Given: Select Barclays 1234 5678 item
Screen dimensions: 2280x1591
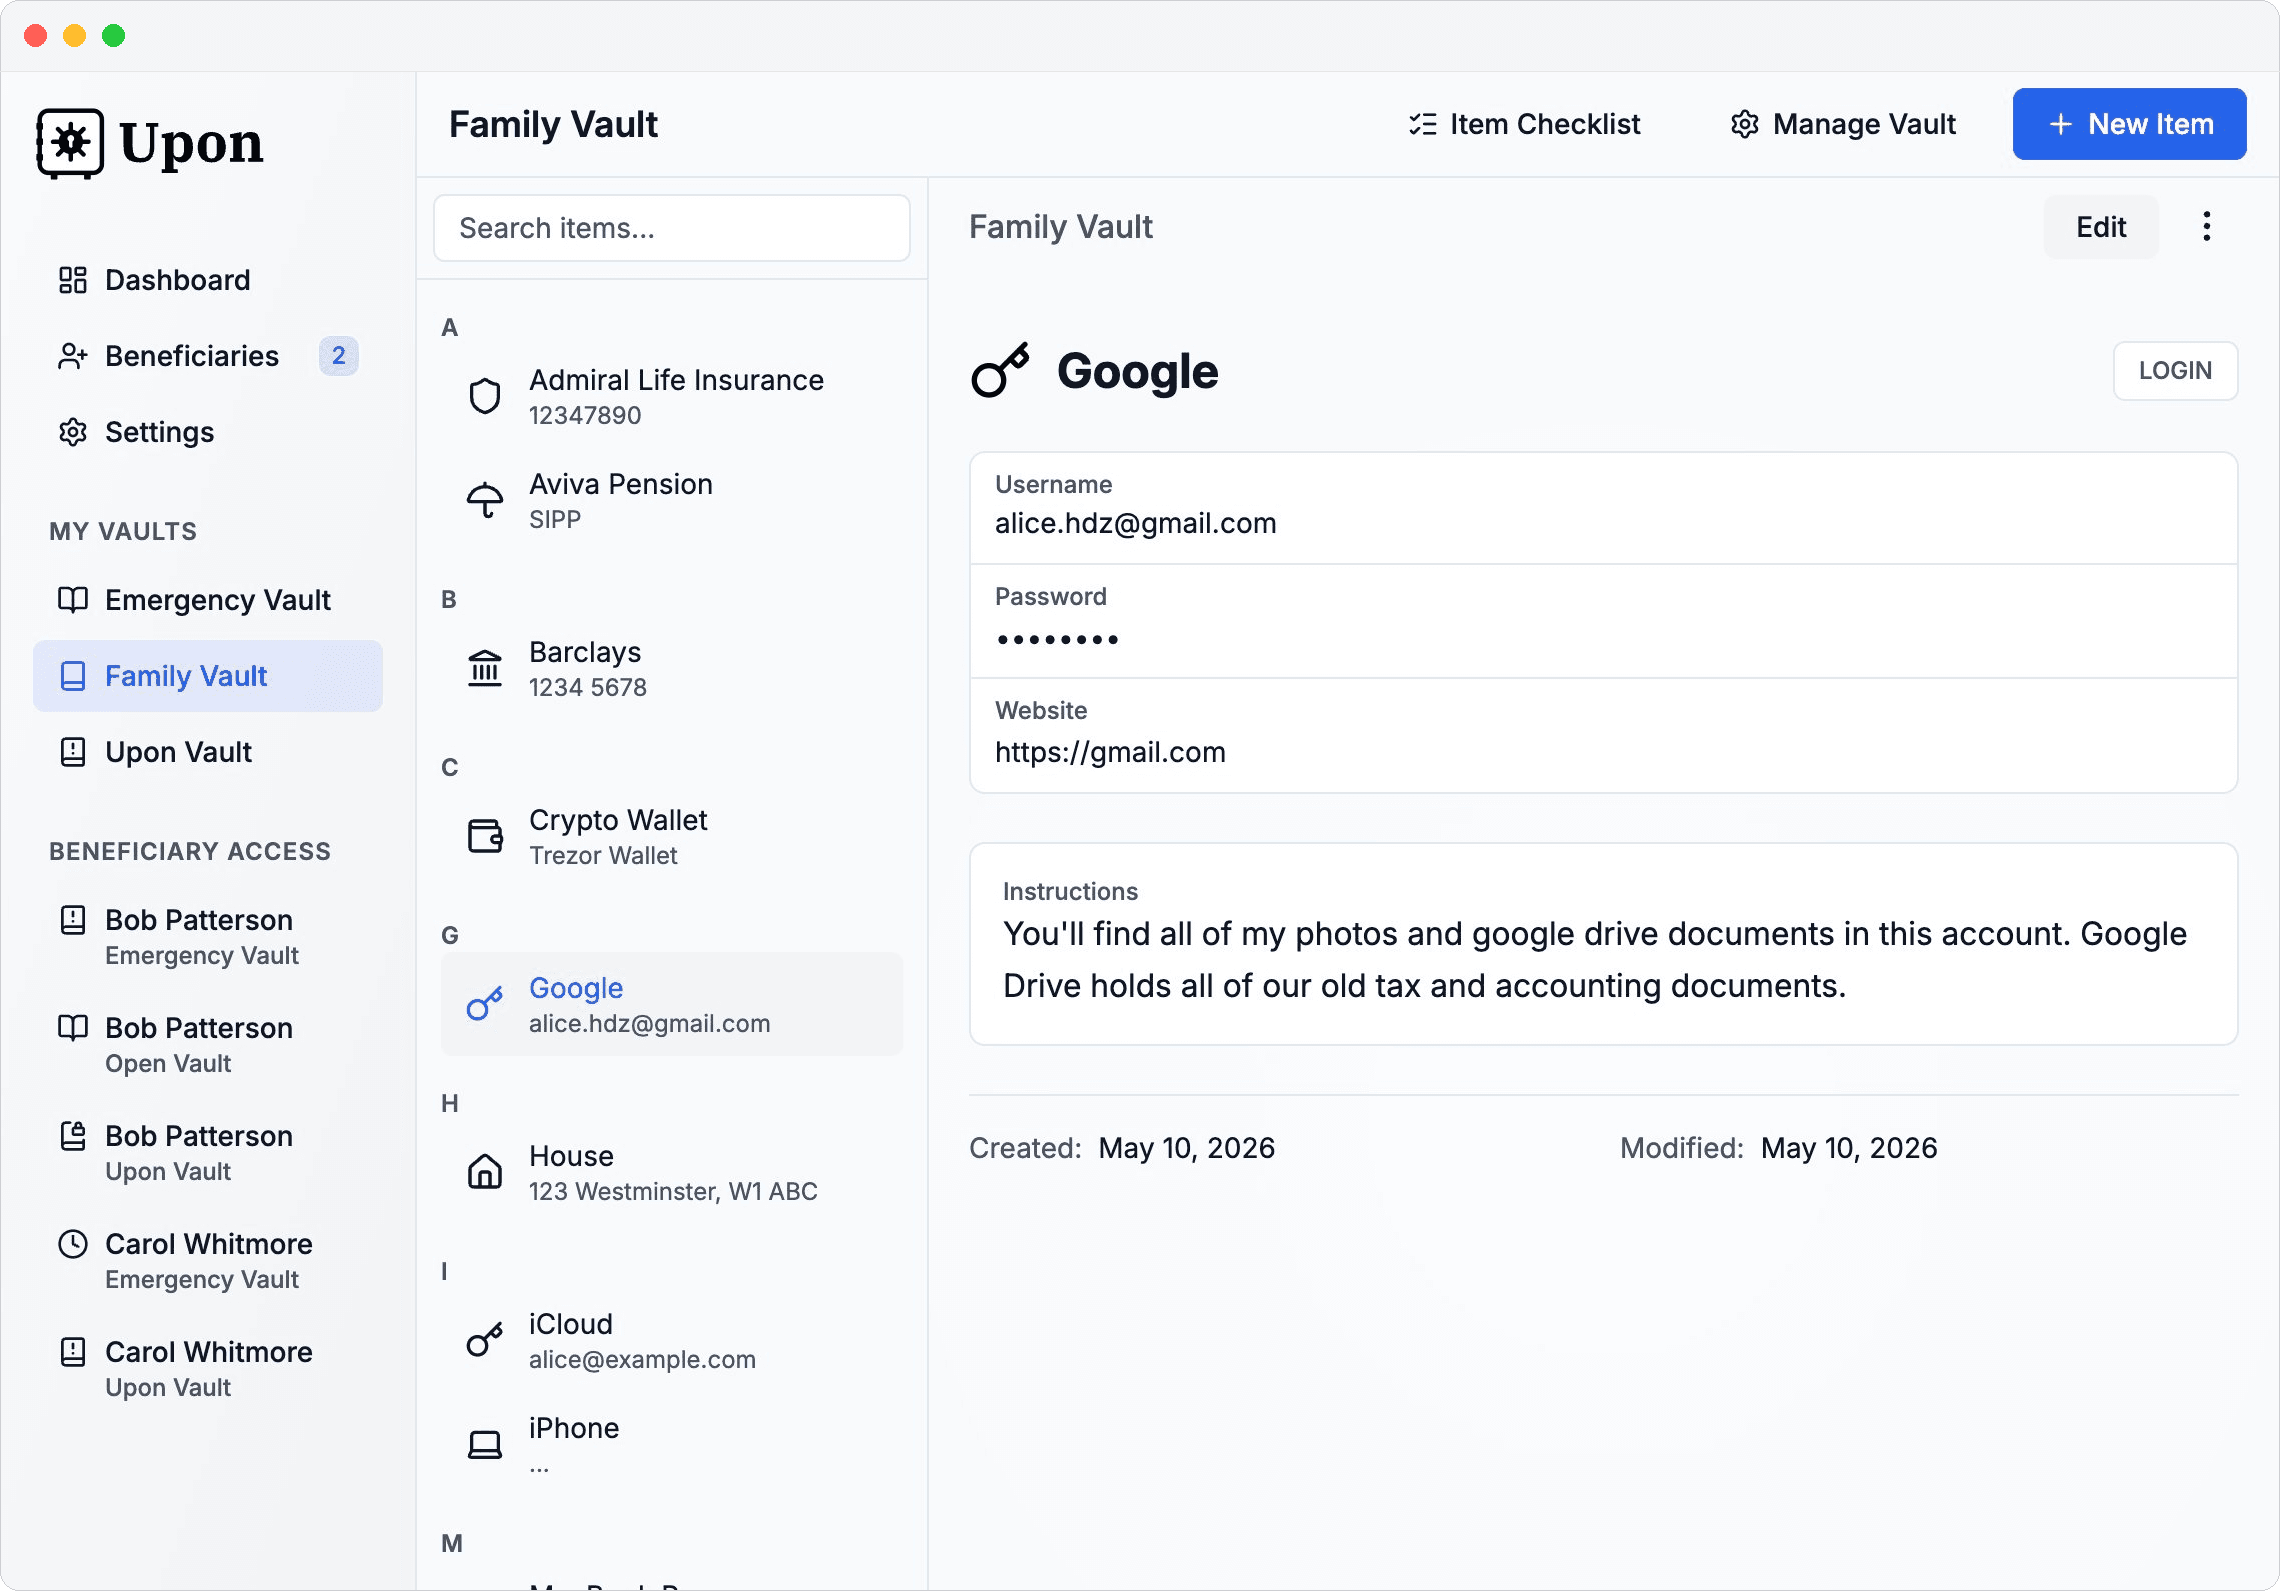Looking at the screenshot, I should (x=672, y=668).
